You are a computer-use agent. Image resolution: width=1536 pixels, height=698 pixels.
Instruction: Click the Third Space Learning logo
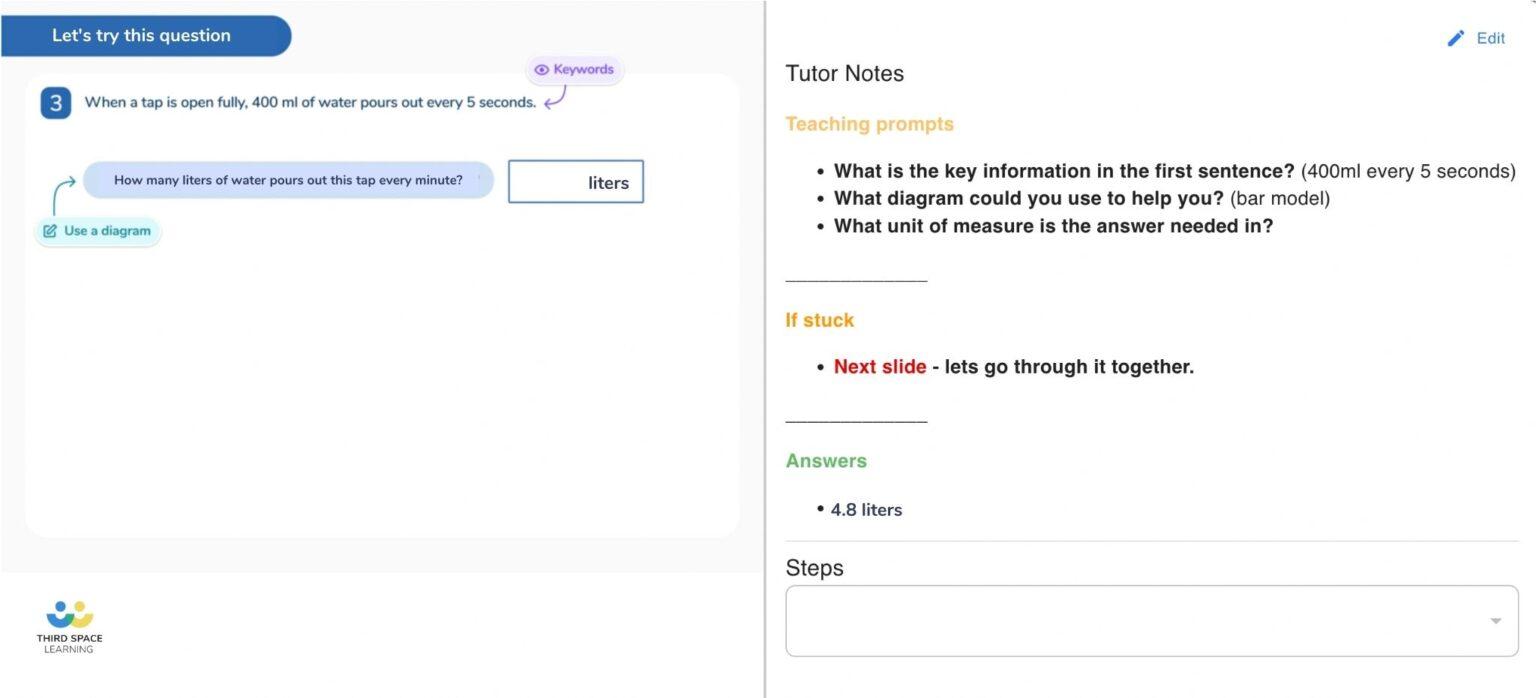pyautogui.click(x=67, y=625)
